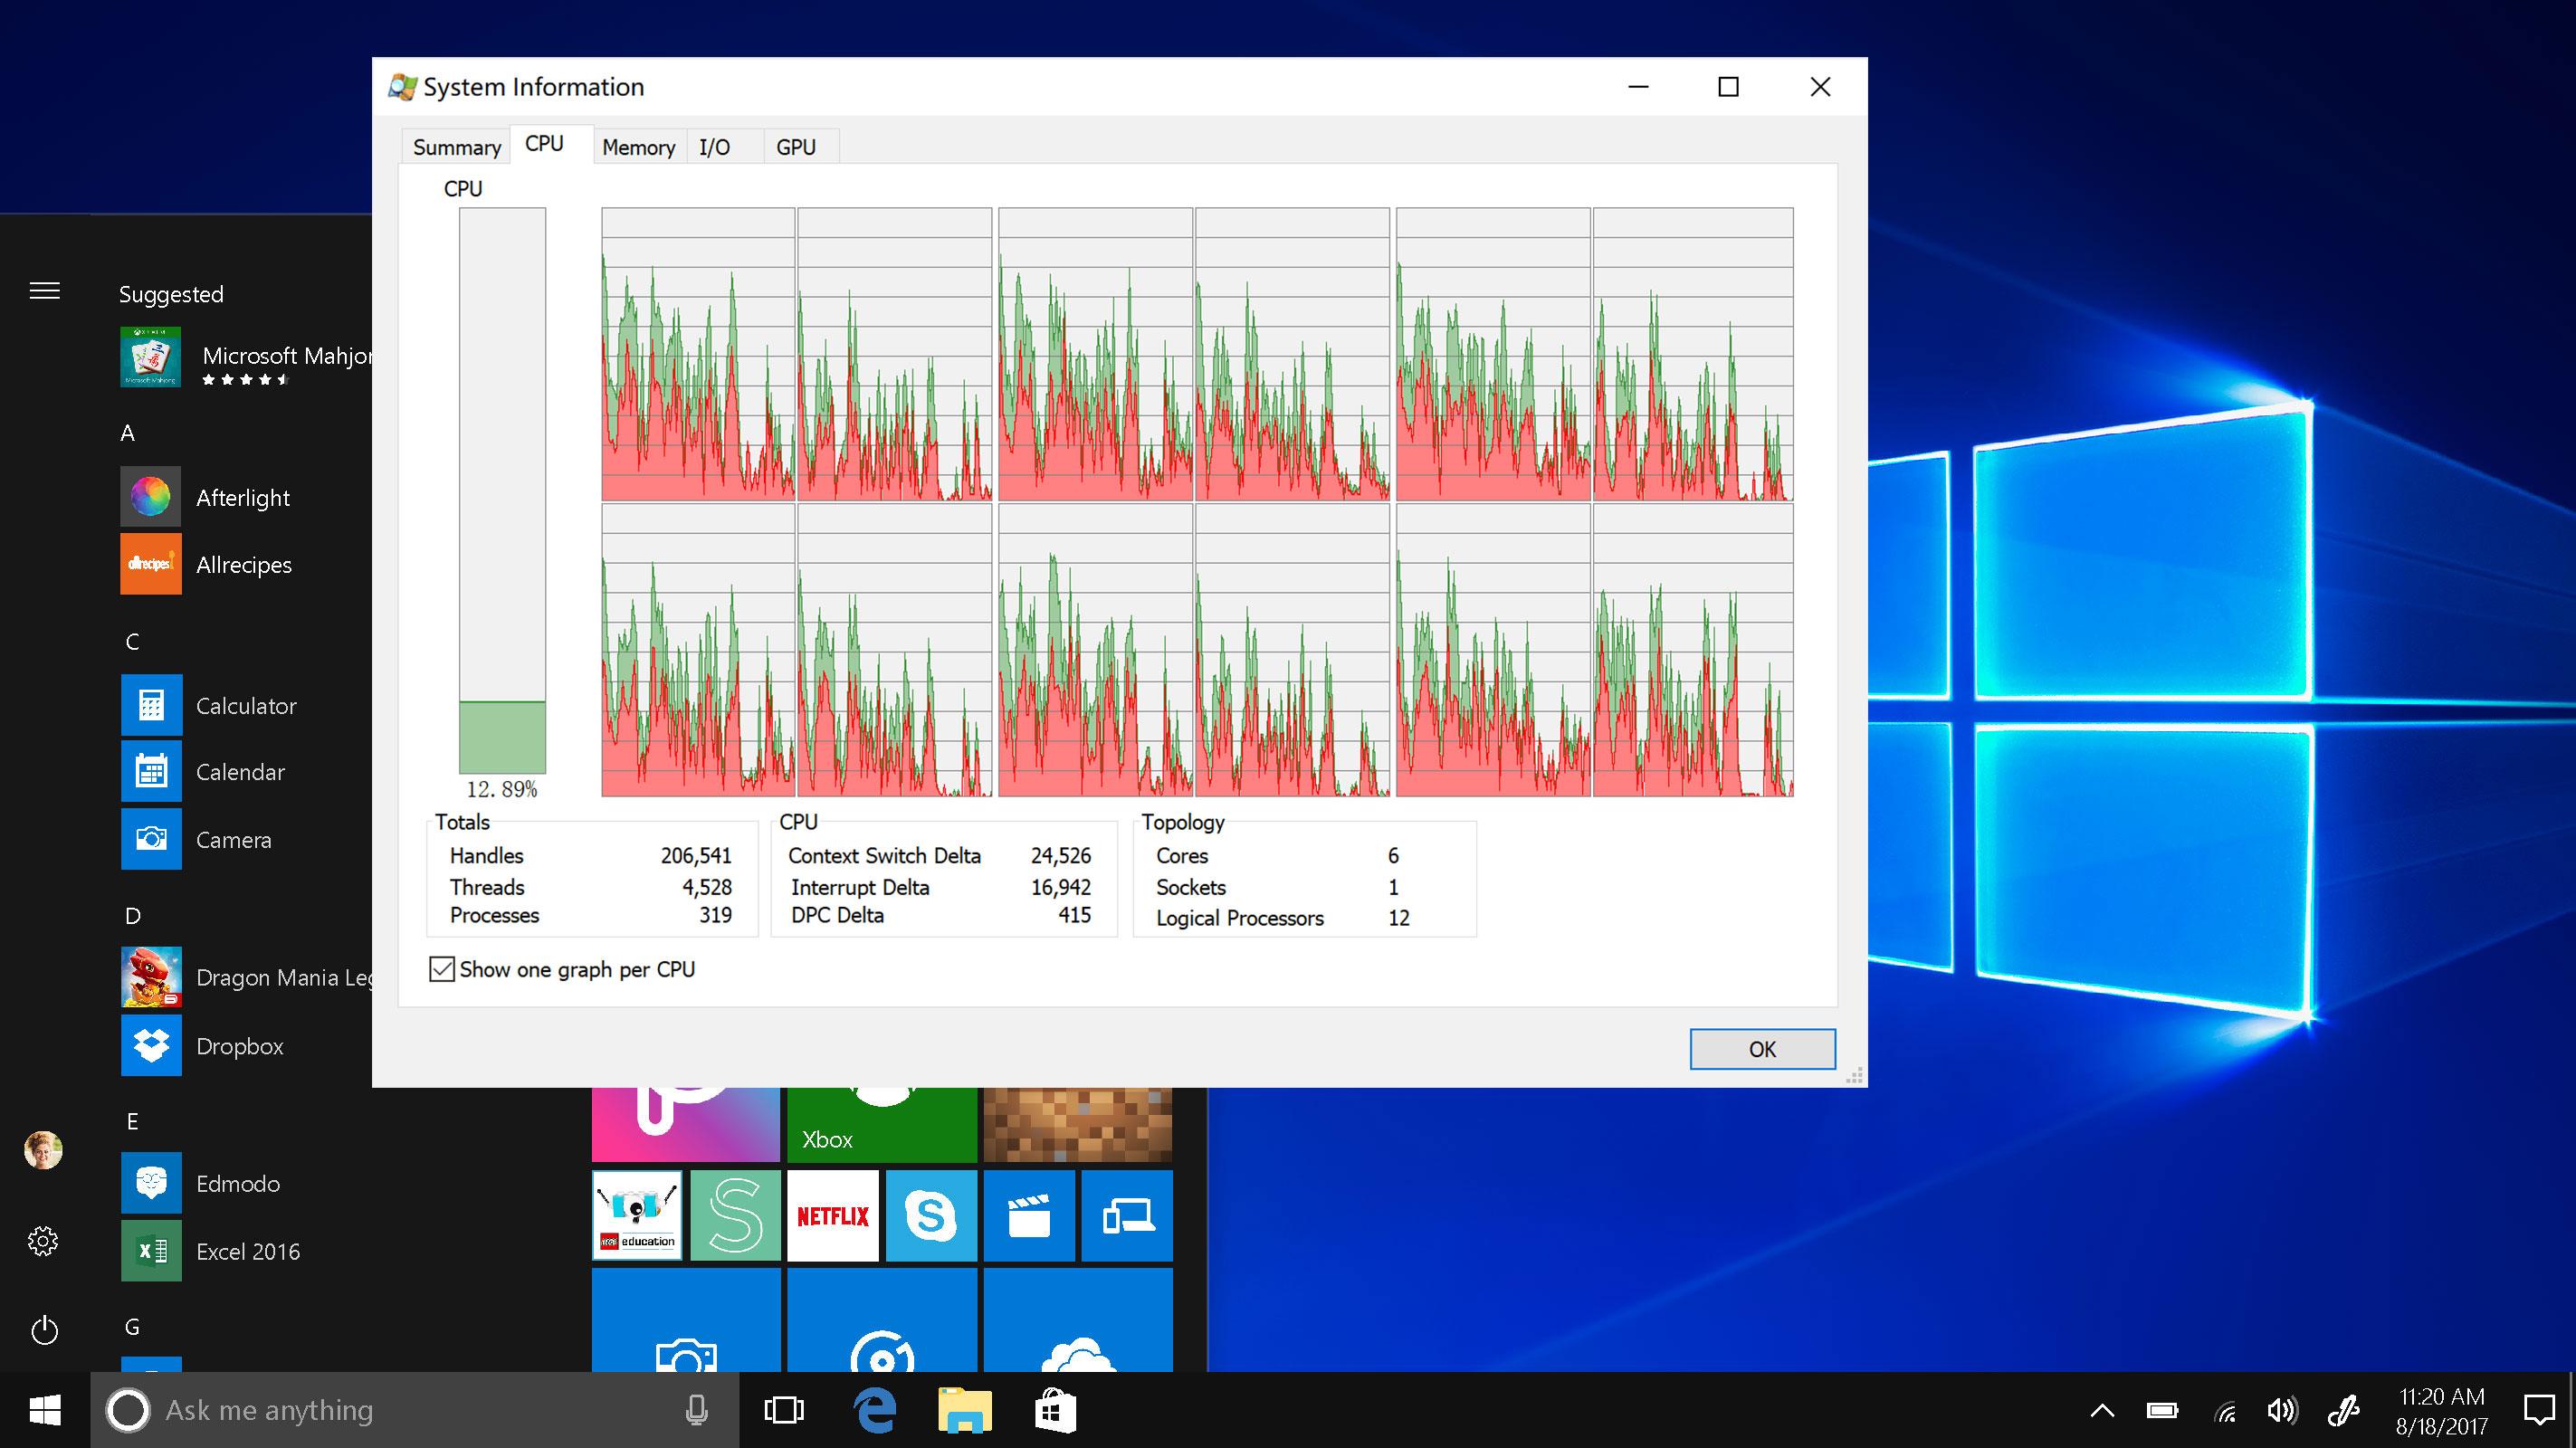2576x1448 pixels.
Task: Uncheck Show one graph per CPU
Action: pos(442,969)
